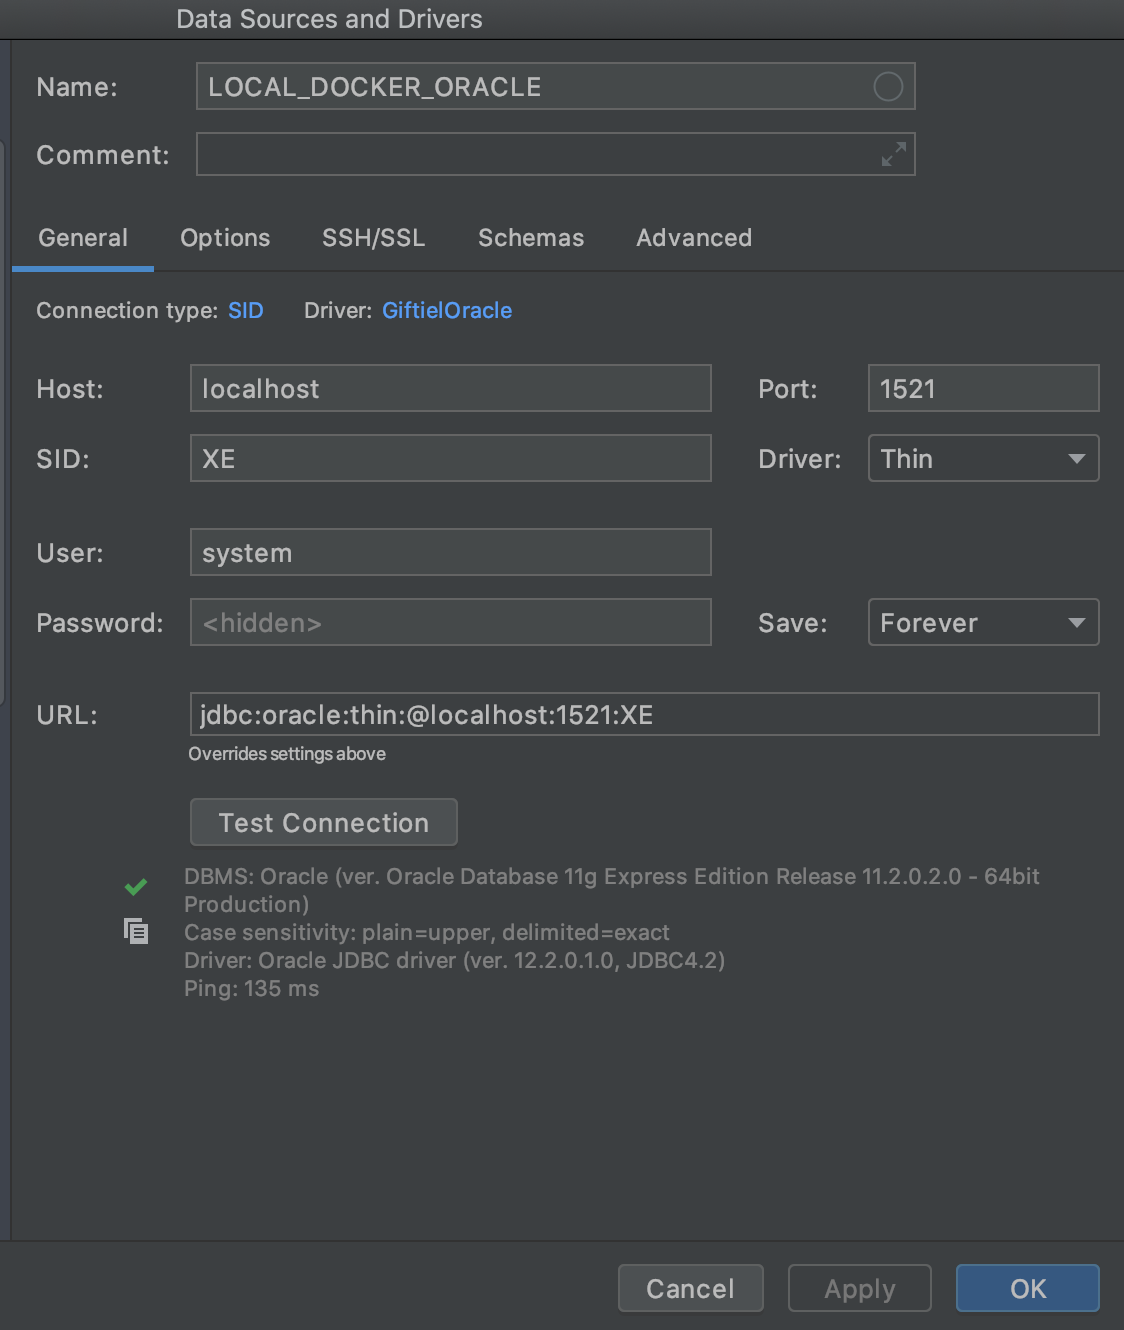This screenshot has width=1124, height=1330.
Task: Click the 'DBMS: Oracle' version line
Action: (612, 890)
